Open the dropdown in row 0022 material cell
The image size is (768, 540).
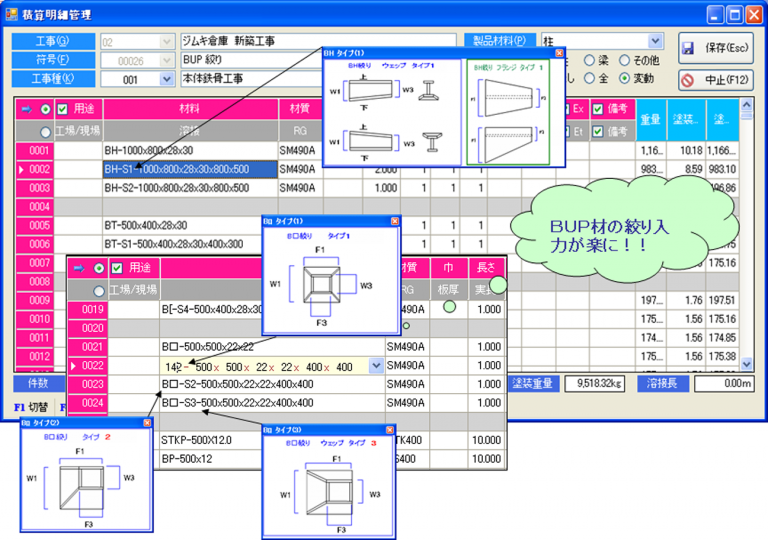(x=376, y=366)
